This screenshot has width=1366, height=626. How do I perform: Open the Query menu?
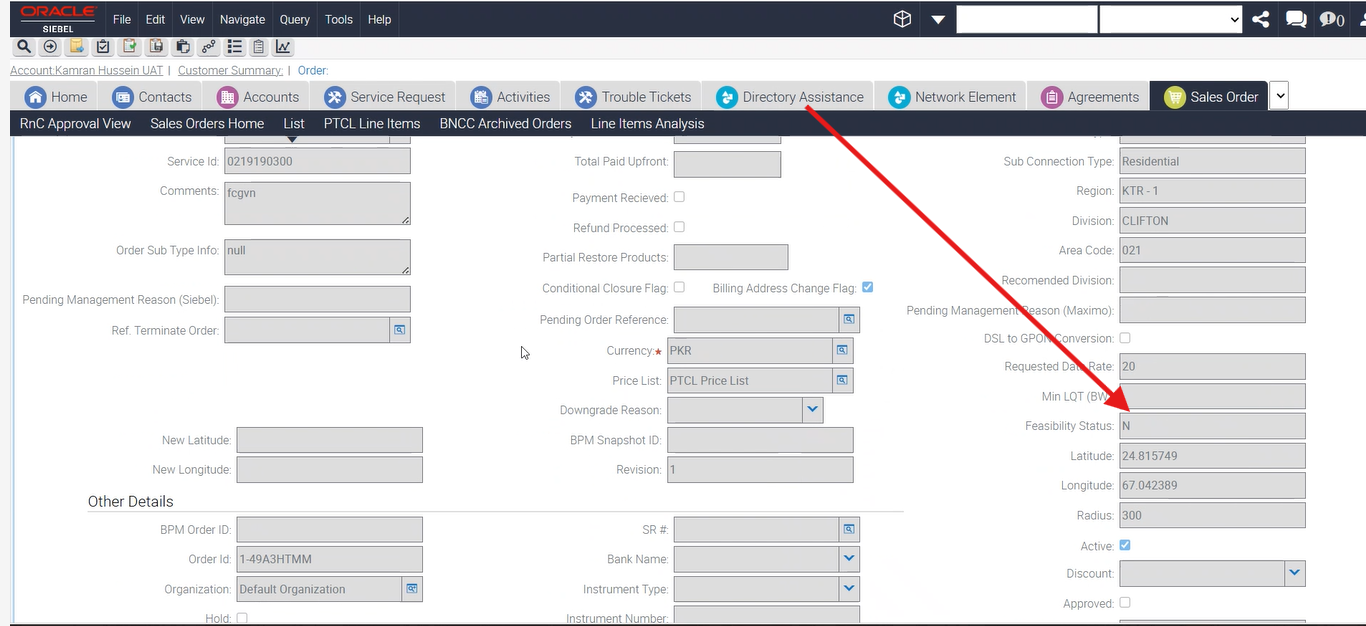click(294, 19)
